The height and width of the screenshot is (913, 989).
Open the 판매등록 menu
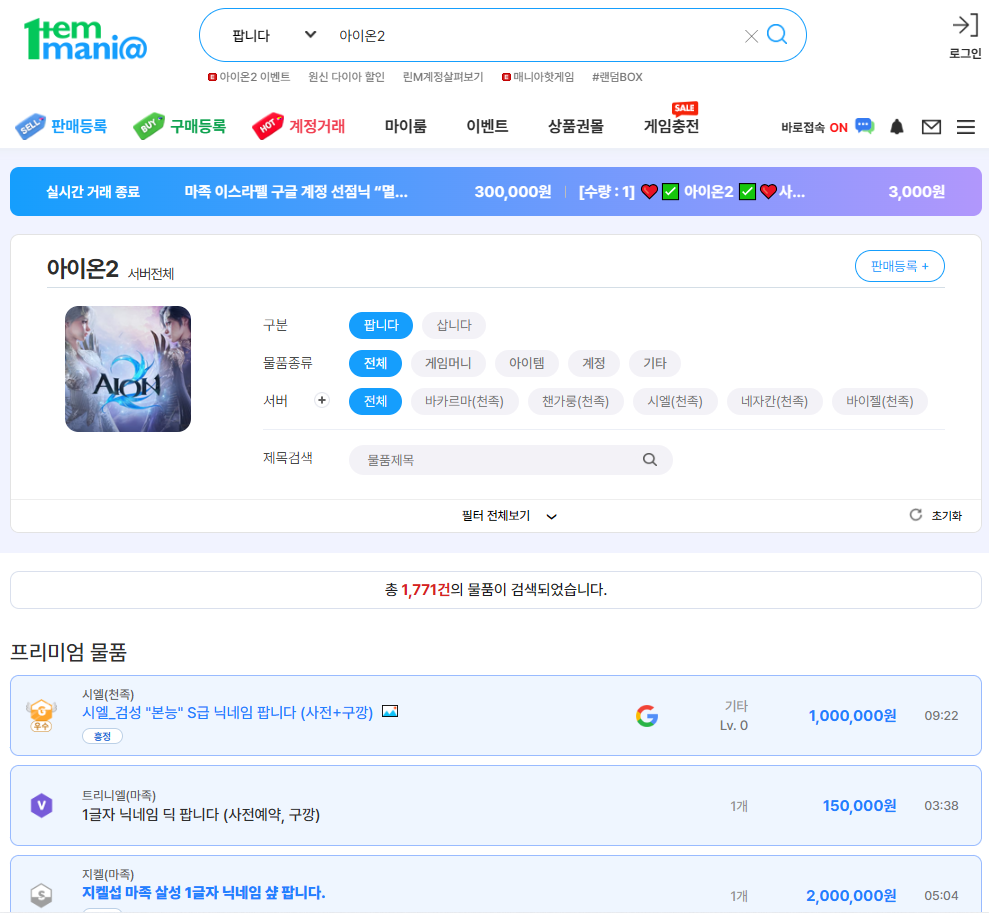pyautogui.click(x=79, y=126)
